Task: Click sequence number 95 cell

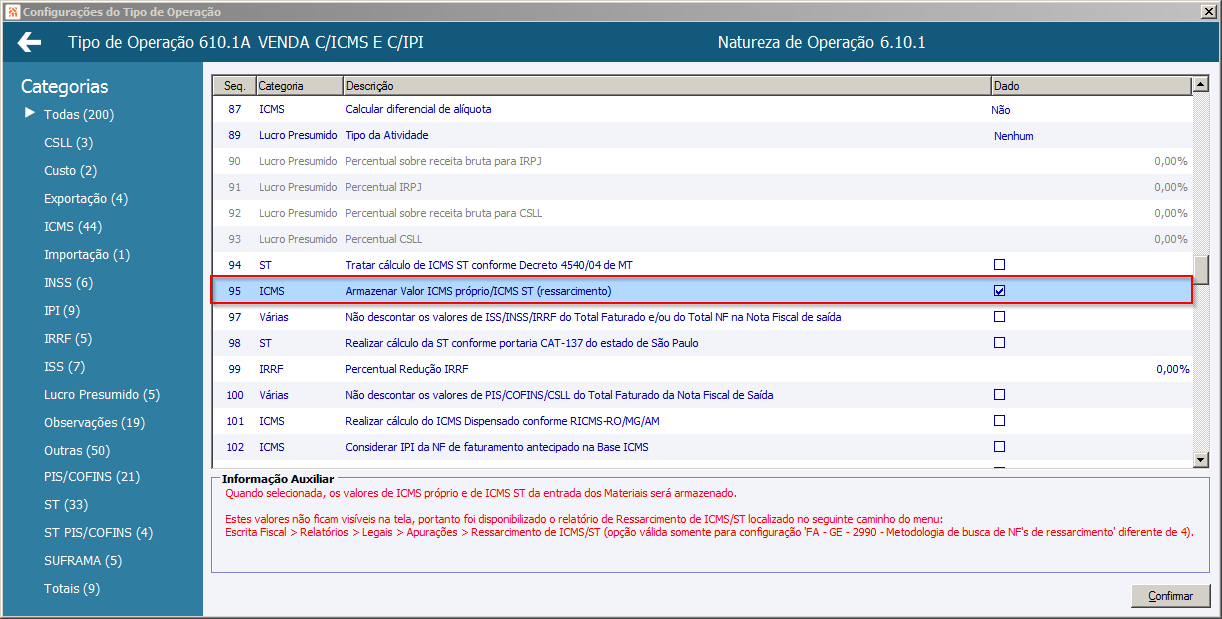Action: tap(235, 291)
